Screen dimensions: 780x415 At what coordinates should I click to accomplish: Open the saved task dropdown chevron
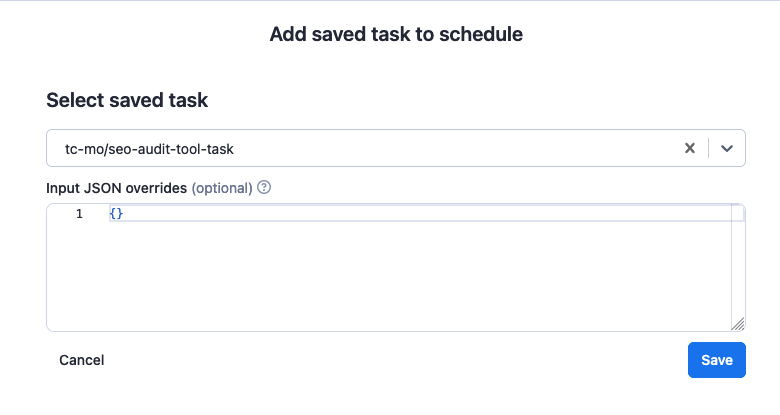[727, 148]
